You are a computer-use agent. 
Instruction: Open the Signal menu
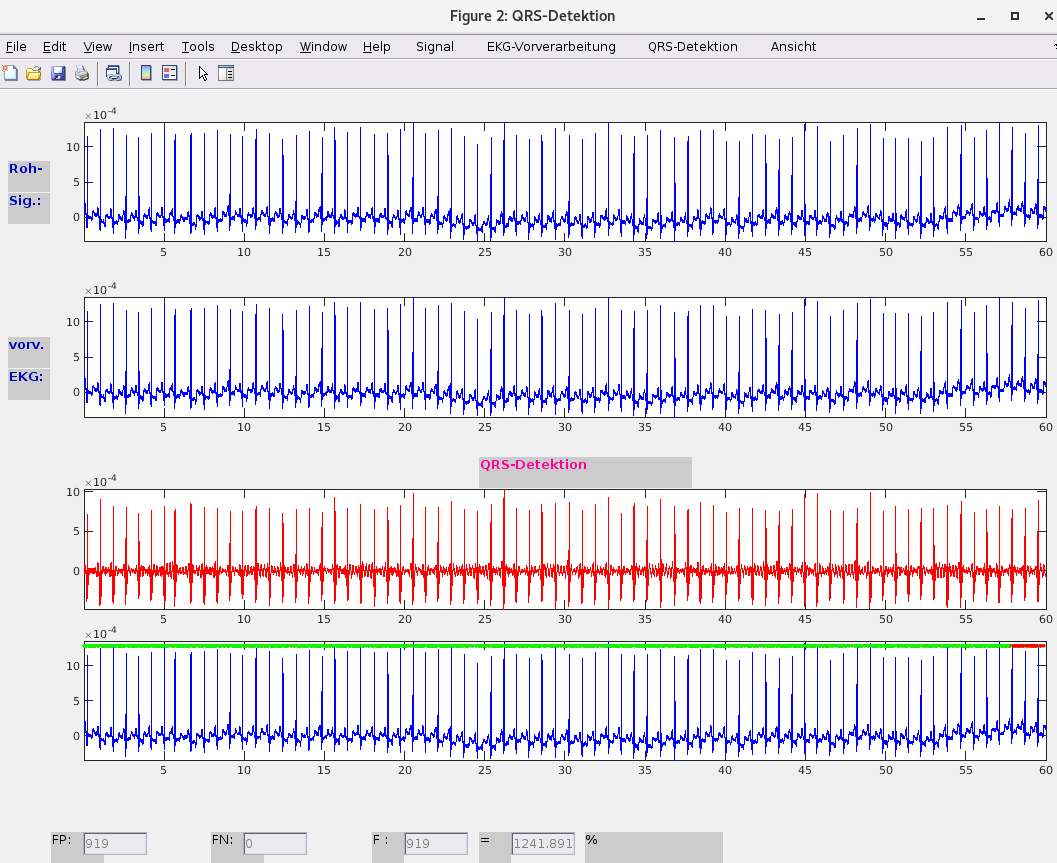coord(434,47)
